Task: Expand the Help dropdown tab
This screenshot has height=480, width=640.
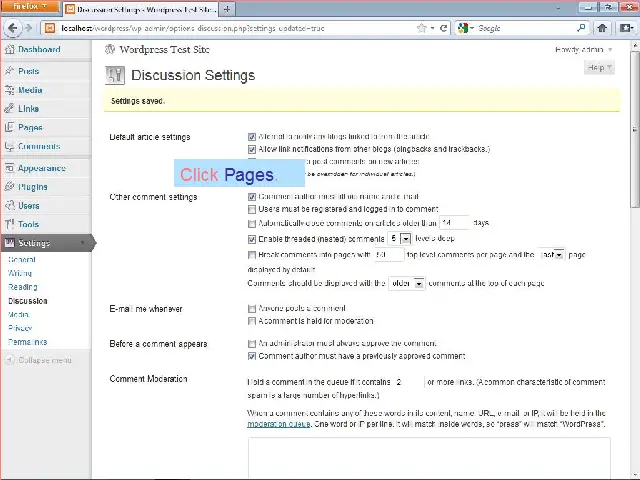Action: click(599, 67)
